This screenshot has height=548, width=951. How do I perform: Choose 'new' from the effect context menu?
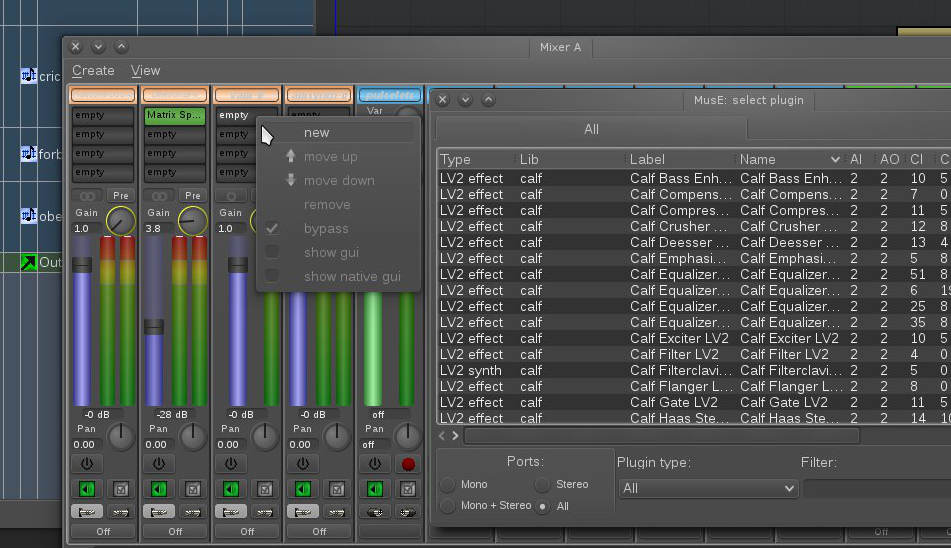click(317, 133)
